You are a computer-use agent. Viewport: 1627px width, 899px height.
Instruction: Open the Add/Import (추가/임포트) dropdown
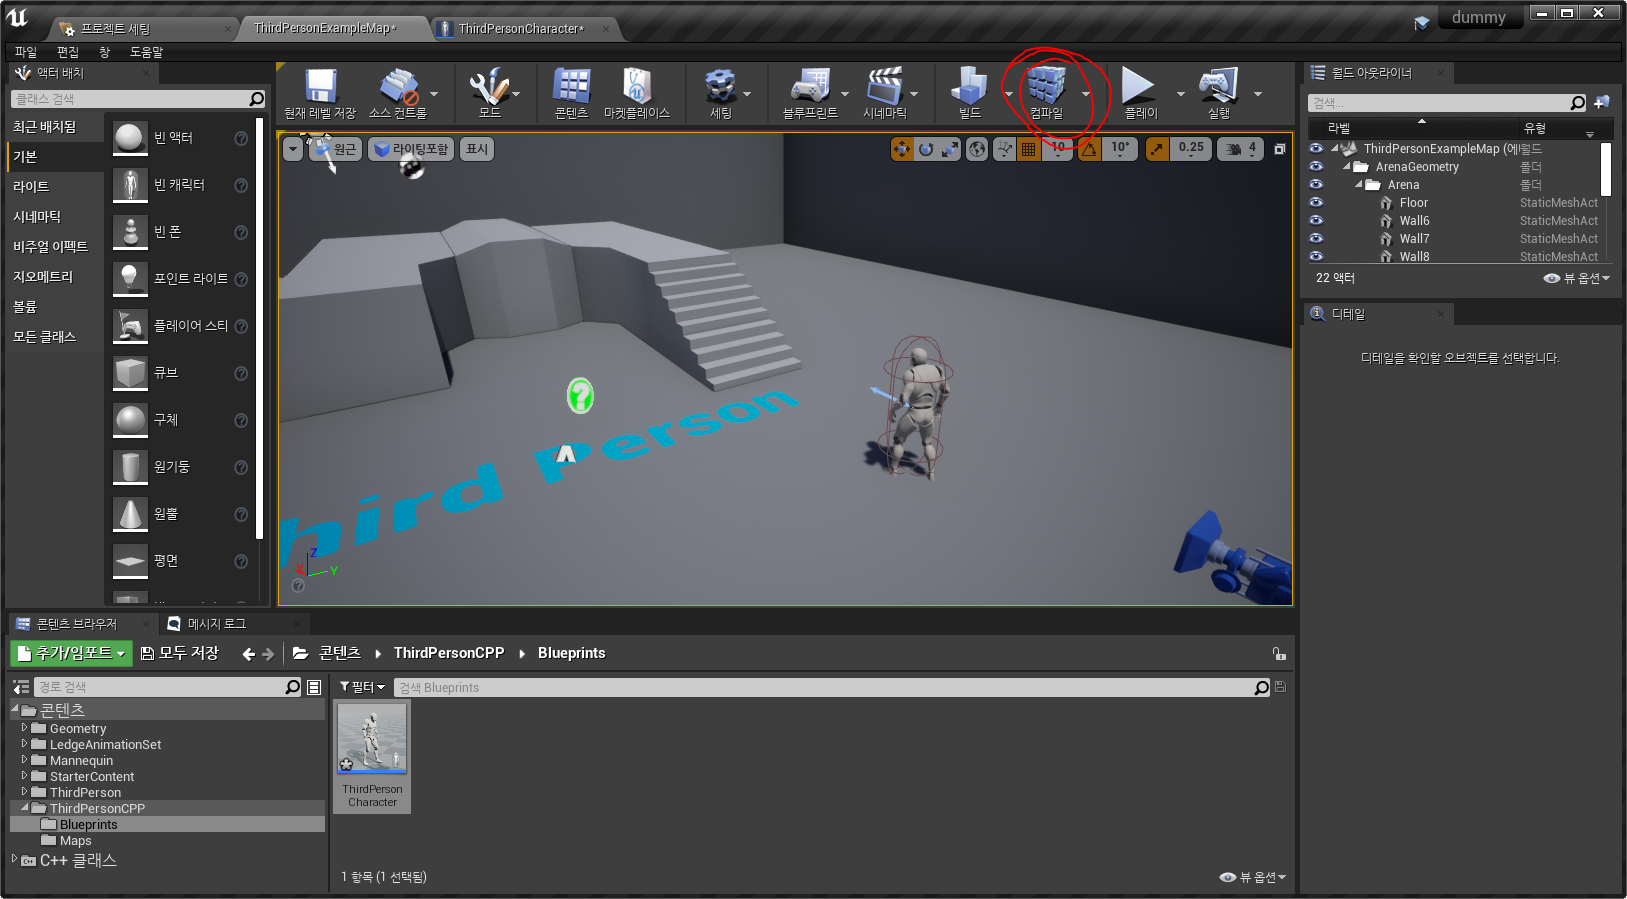72,653
